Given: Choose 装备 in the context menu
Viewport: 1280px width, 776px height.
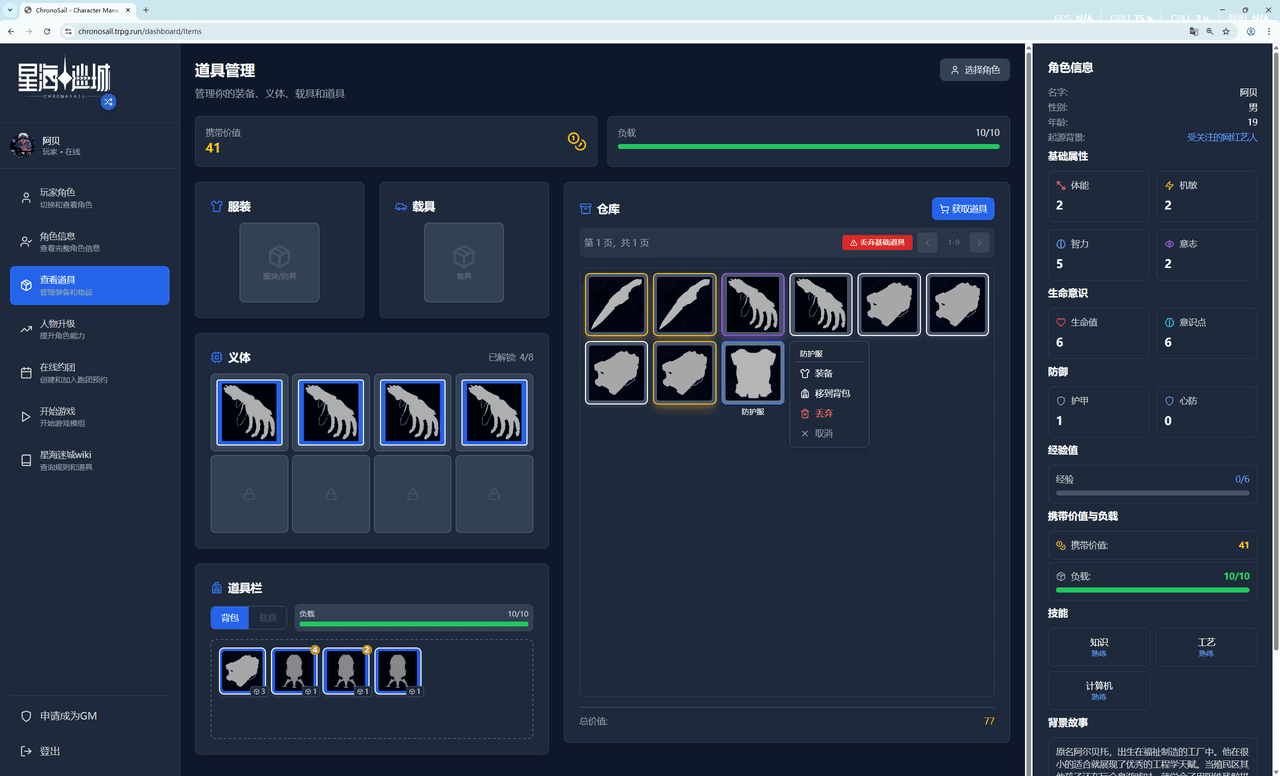Looking at the screenshot, I should (823, 373).
